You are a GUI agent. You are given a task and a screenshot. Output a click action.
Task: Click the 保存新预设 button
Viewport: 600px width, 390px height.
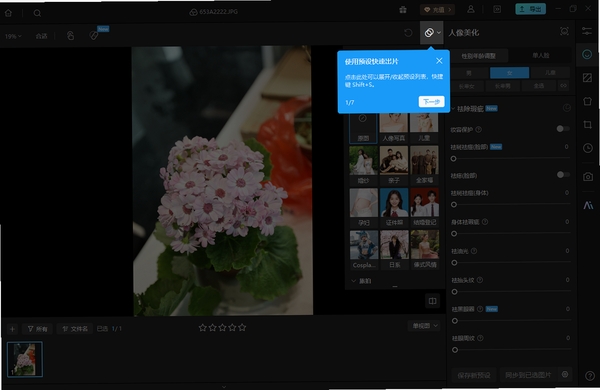pos(474,375)
